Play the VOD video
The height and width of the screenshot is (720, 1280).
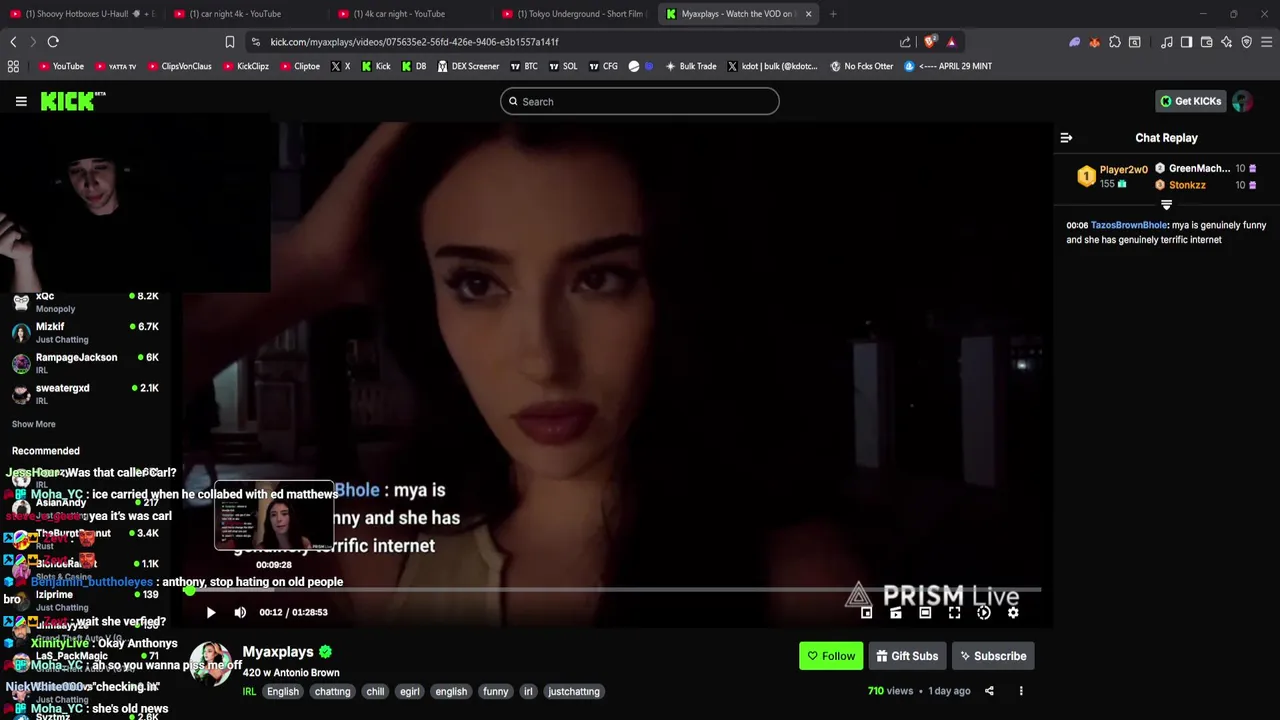click(x=211, y=612)
